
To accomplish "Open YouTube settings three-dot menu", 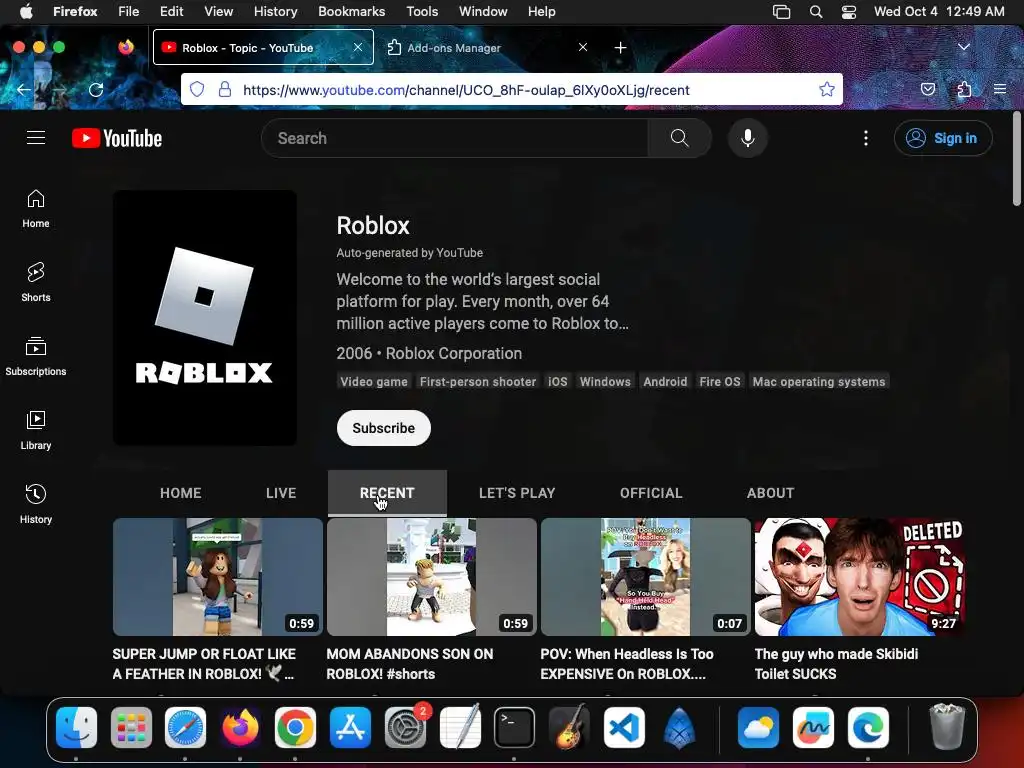I will (866, 138).
